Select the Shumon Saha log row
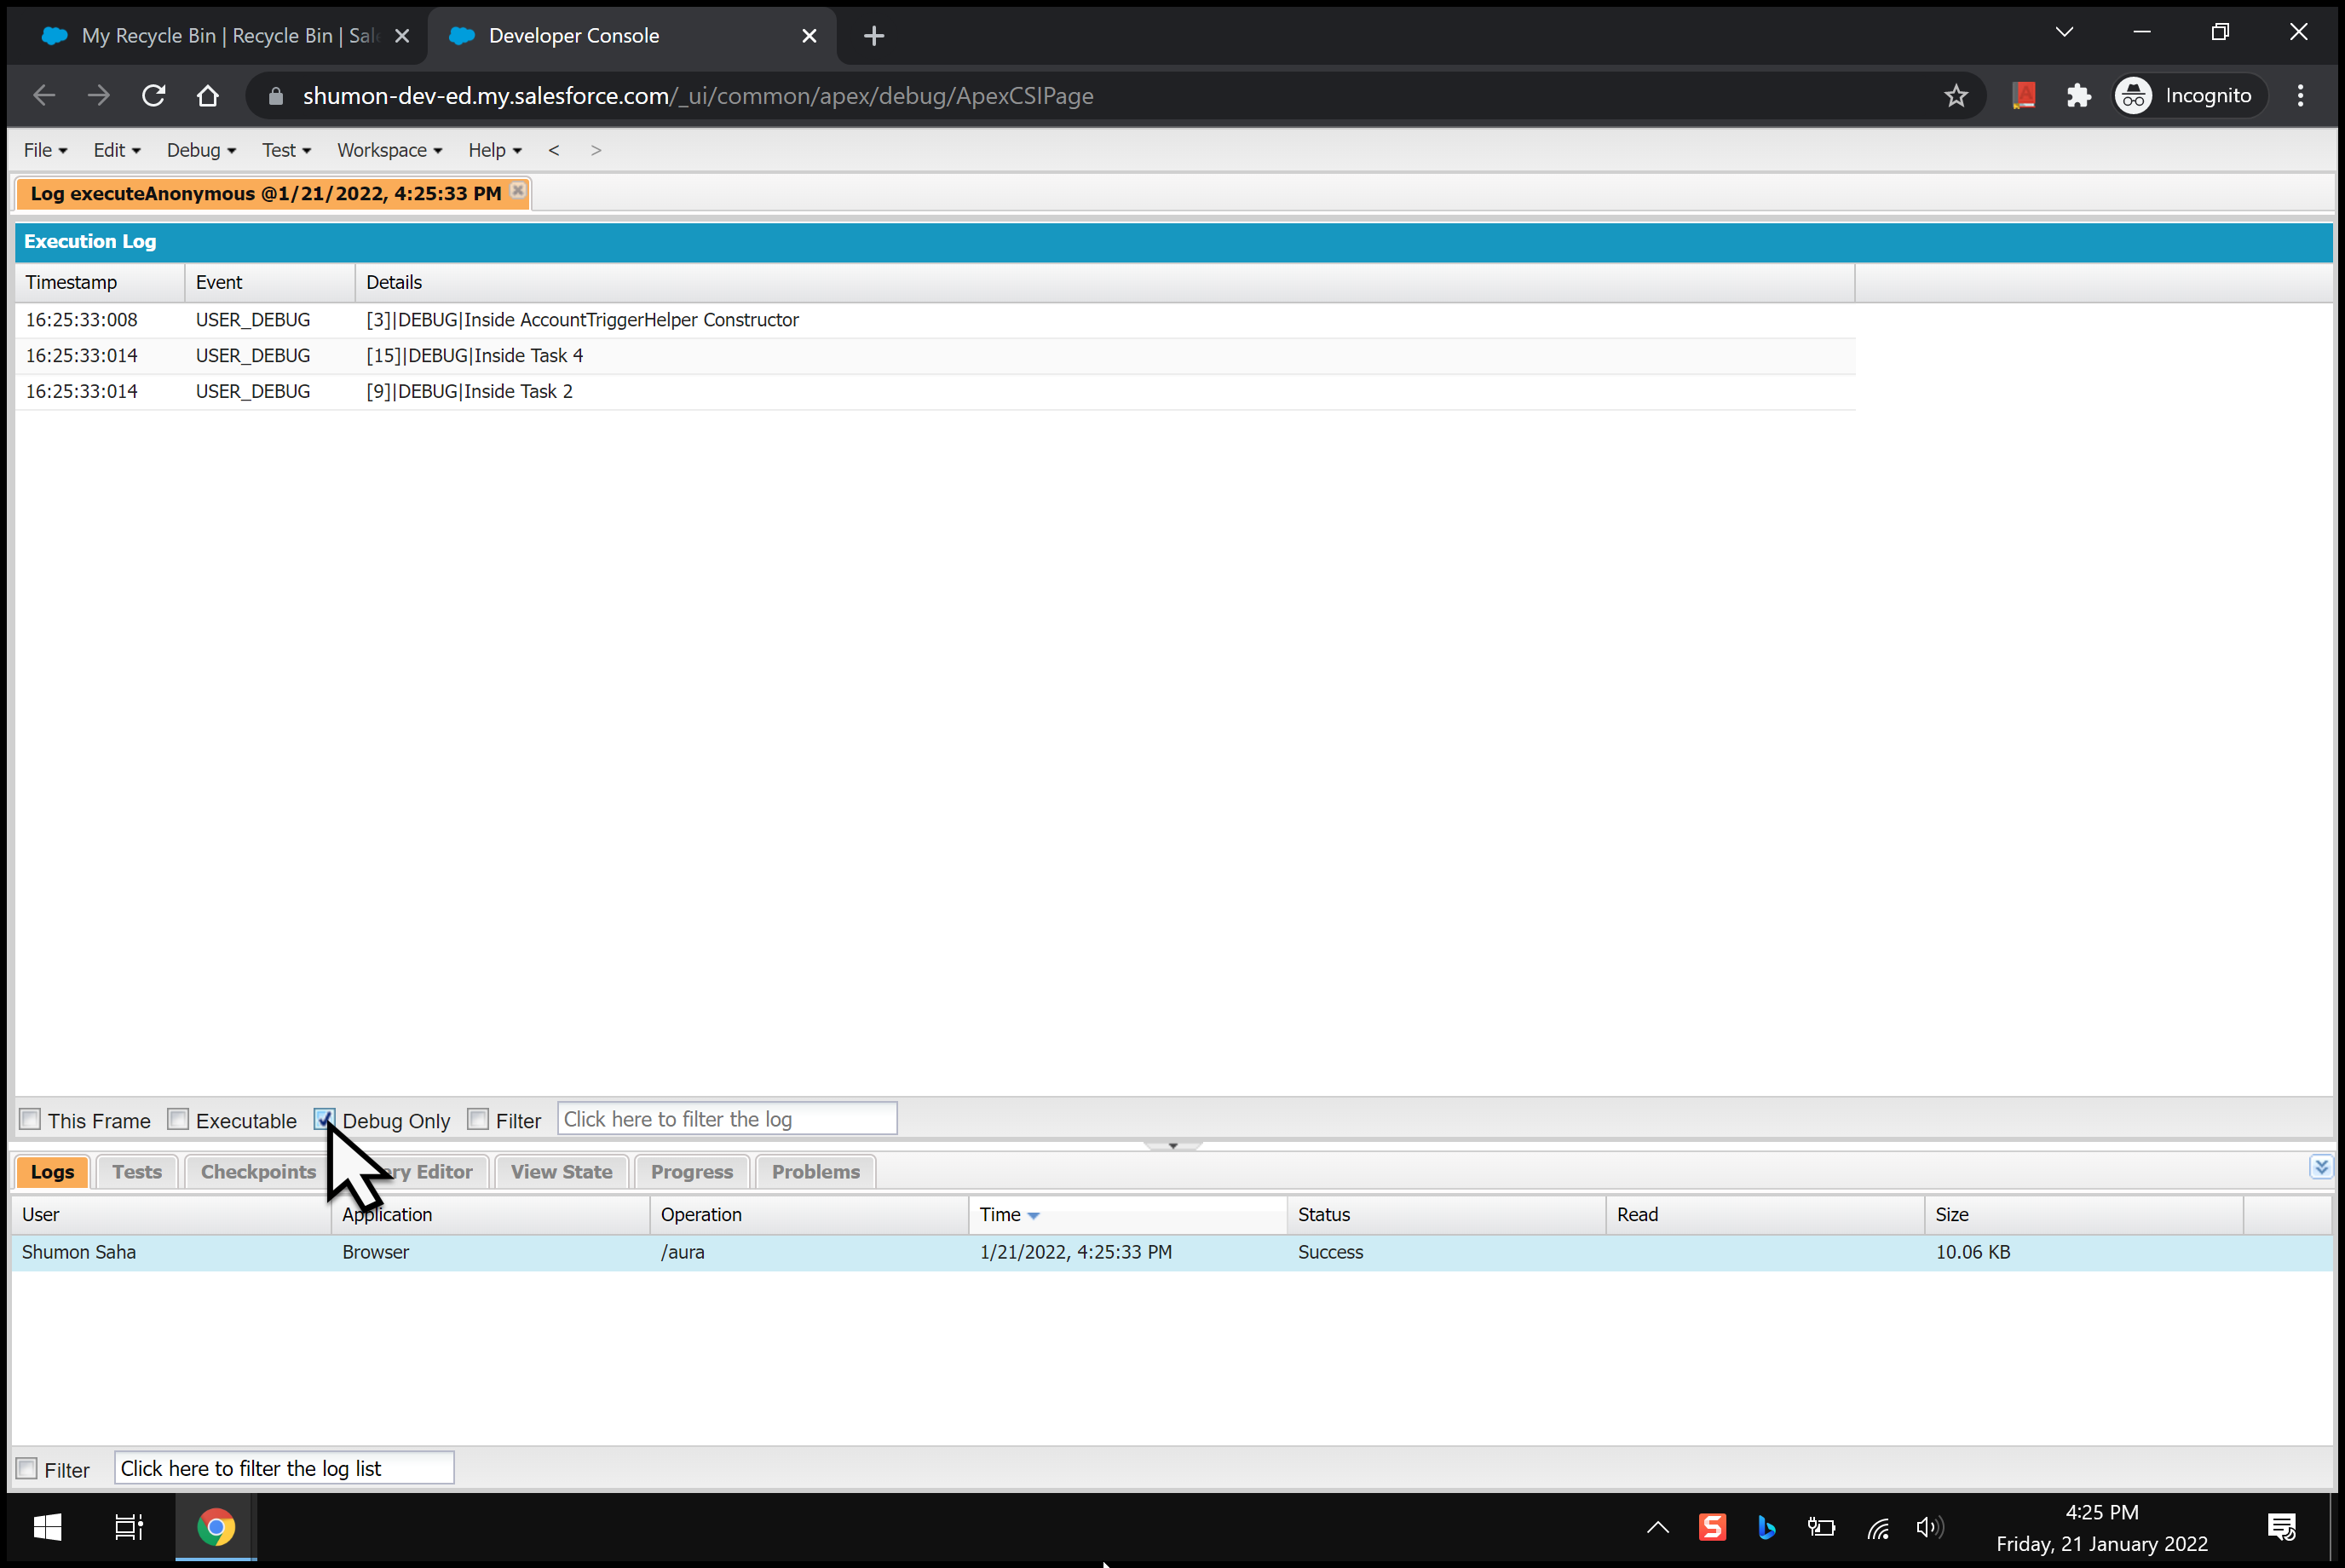The image size is (2345, 1568). pos(1172,1252)
